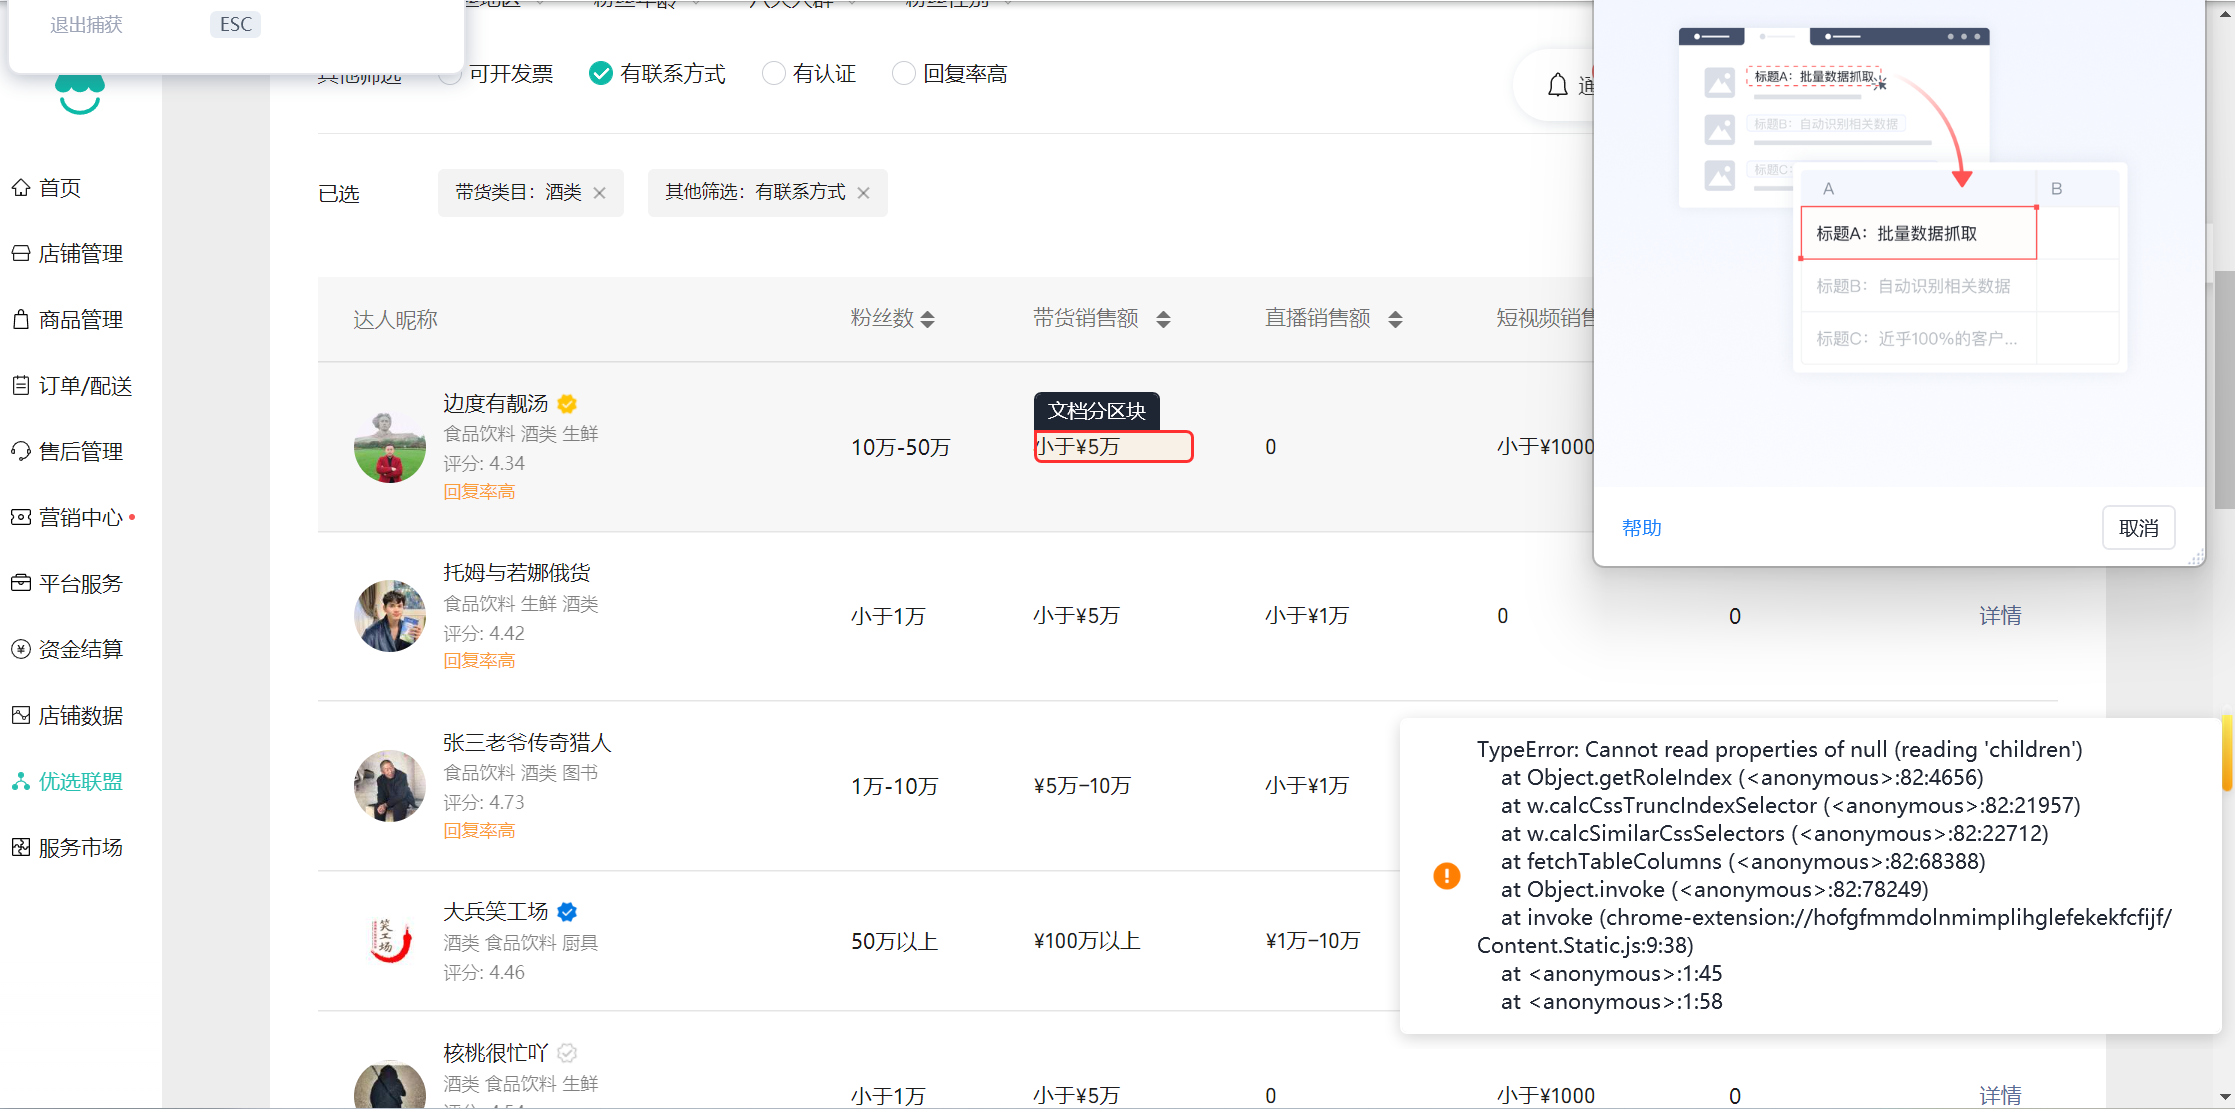Click the avatar thumbnail of 托姆与若娜俄货
Viewport: 2235px width, 1109px height.
pyautogui.click(x=390, y=616)
